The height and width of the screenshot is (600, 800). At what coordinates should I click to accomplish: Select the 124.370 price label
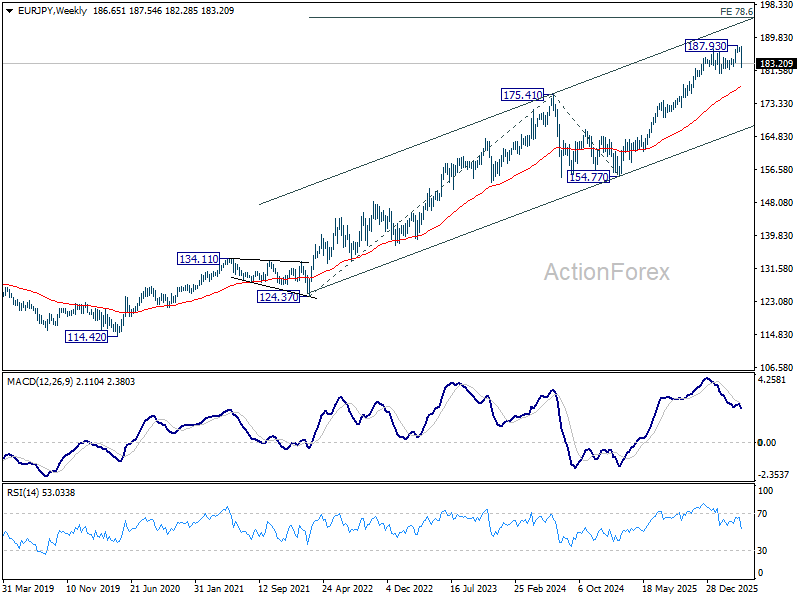click(279, 296)
